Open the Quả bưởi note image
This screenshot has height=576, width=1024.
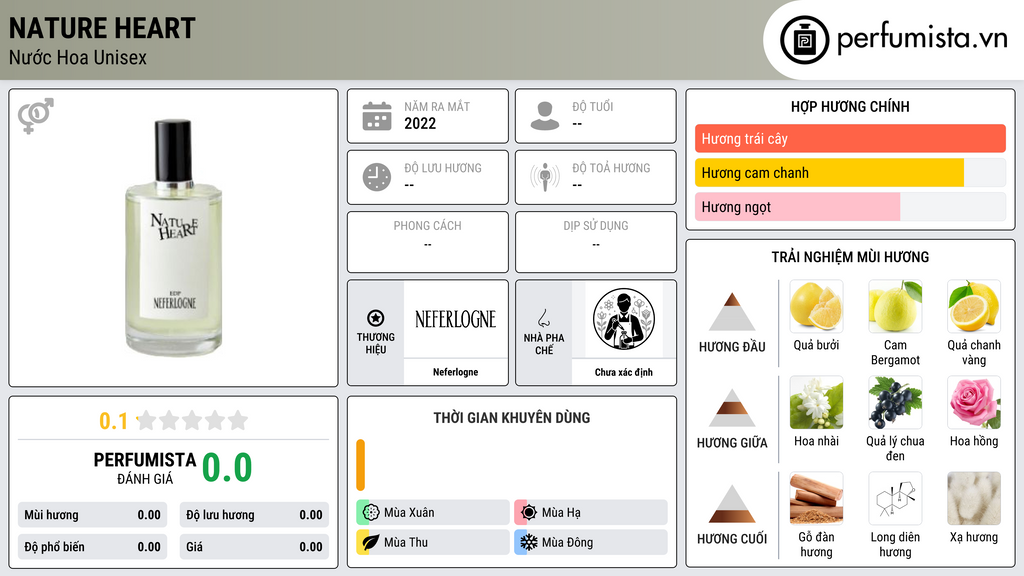(816, 306)
